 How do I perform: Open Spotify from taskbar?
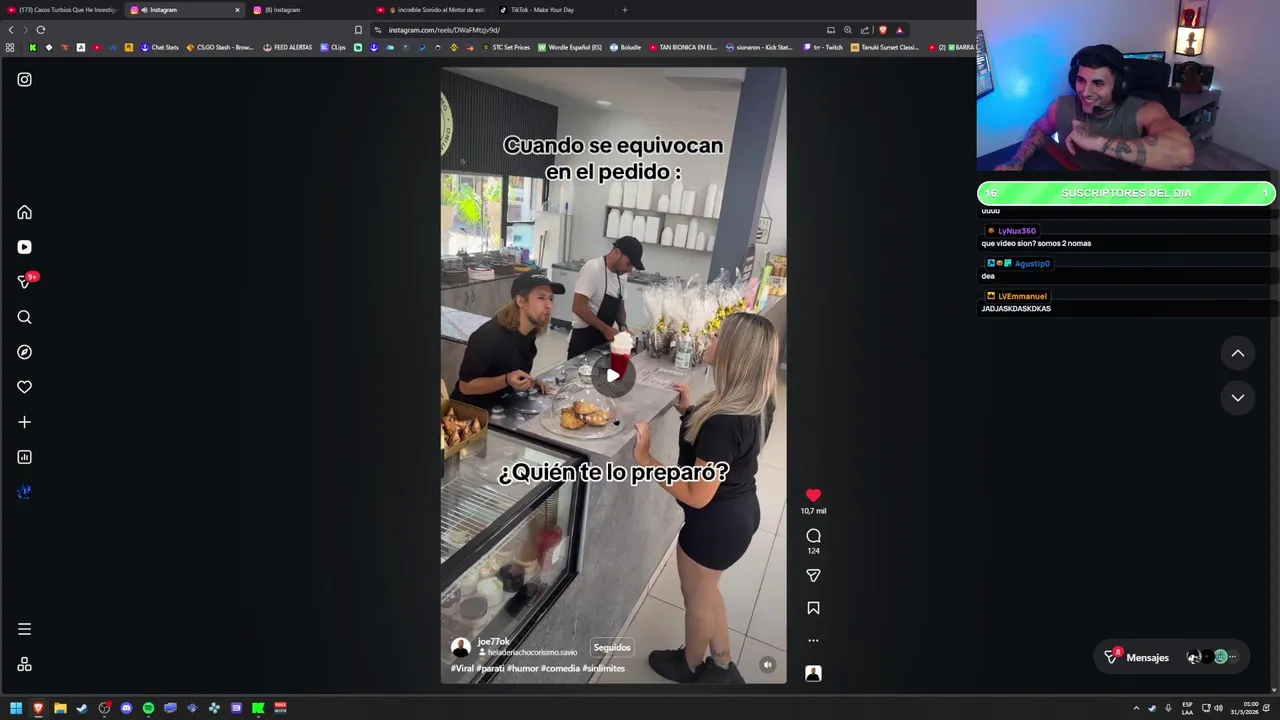[148, 708]
